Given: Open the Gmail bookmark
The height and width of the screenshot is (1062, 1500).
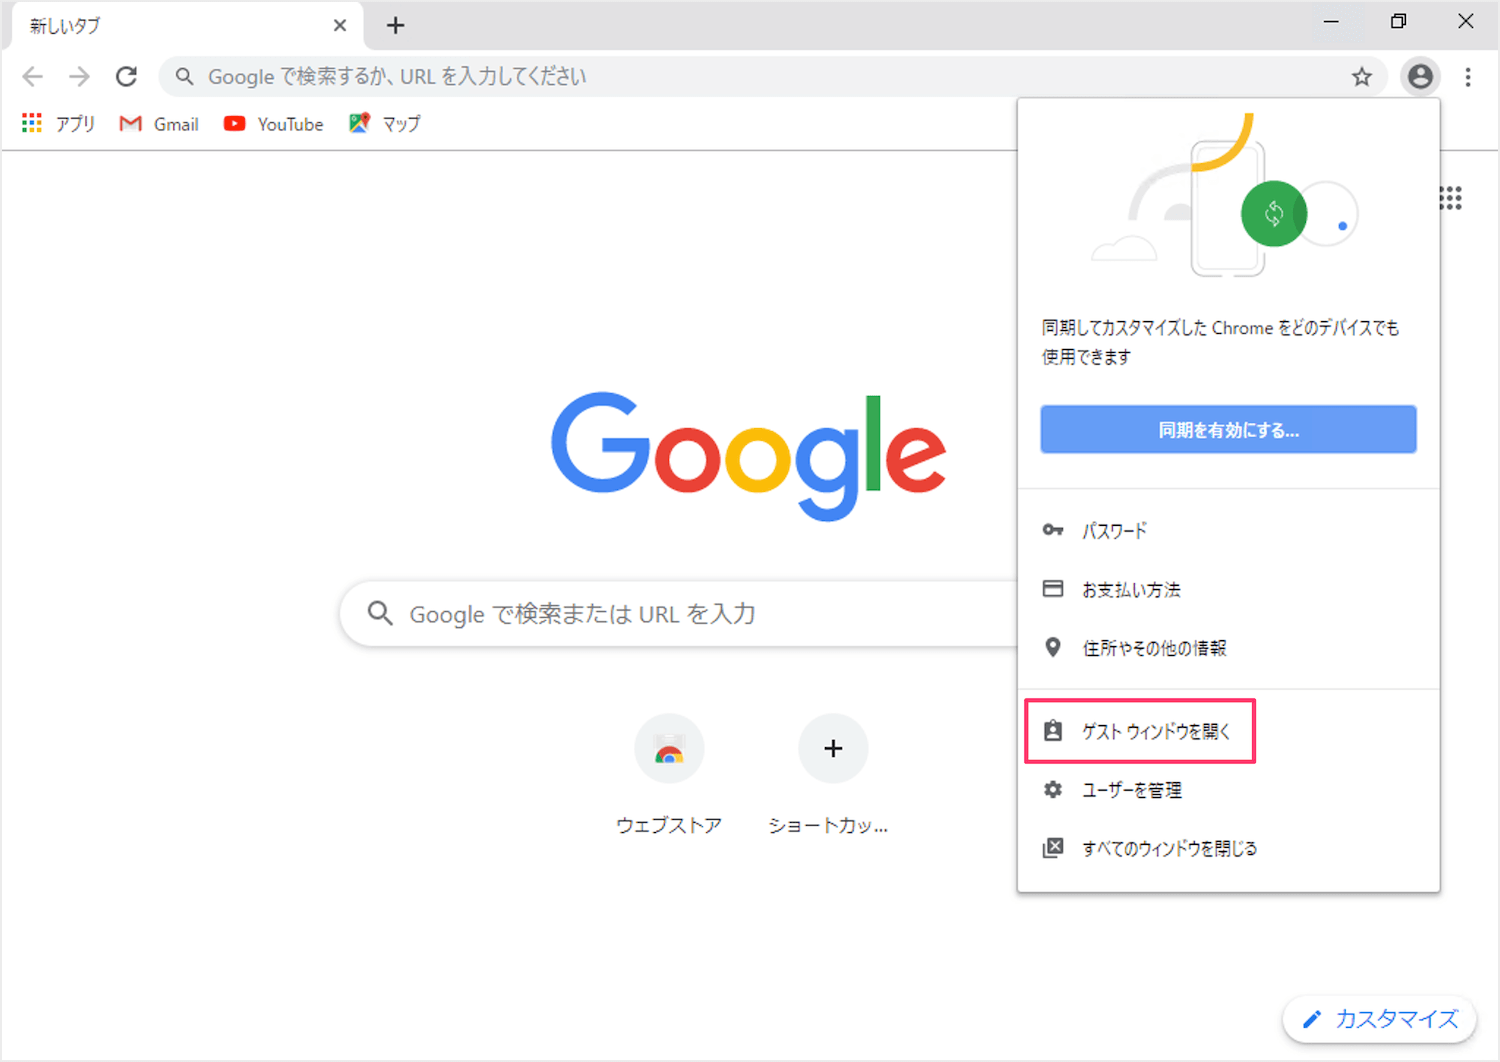Looking at the screenshot, I should click(x=159, y=124).
